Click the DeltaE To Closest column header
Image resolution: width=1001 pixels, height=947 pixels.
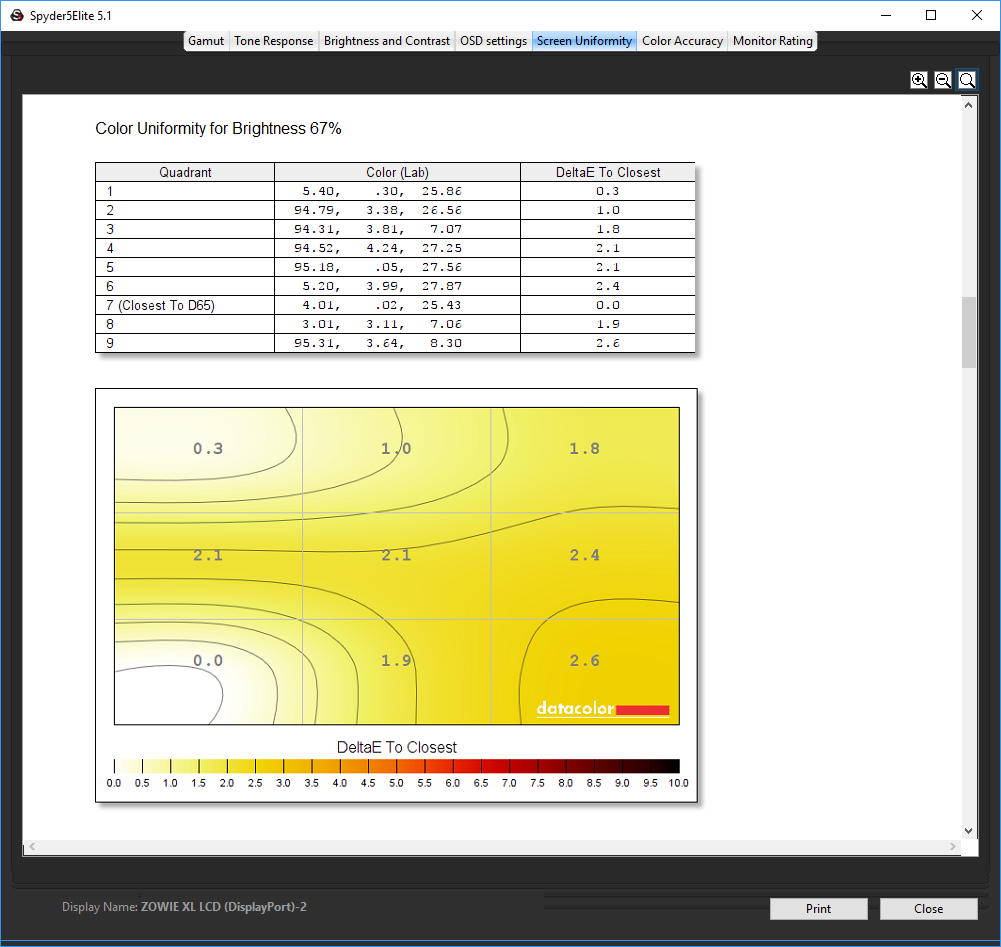(x=608, y=172)
